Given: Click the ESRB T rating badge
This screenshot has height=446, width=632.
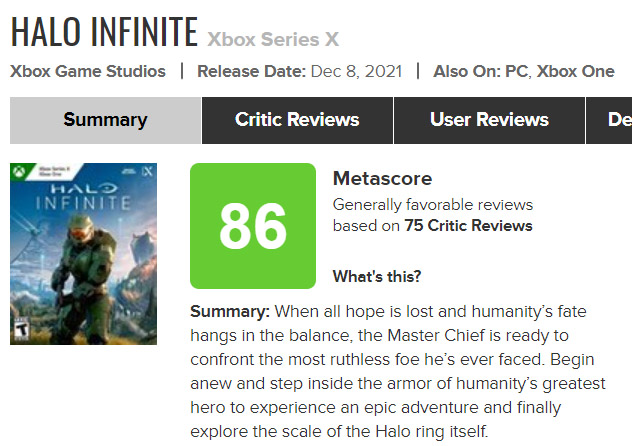Looking at the screenshot, I should pos(21,328).
